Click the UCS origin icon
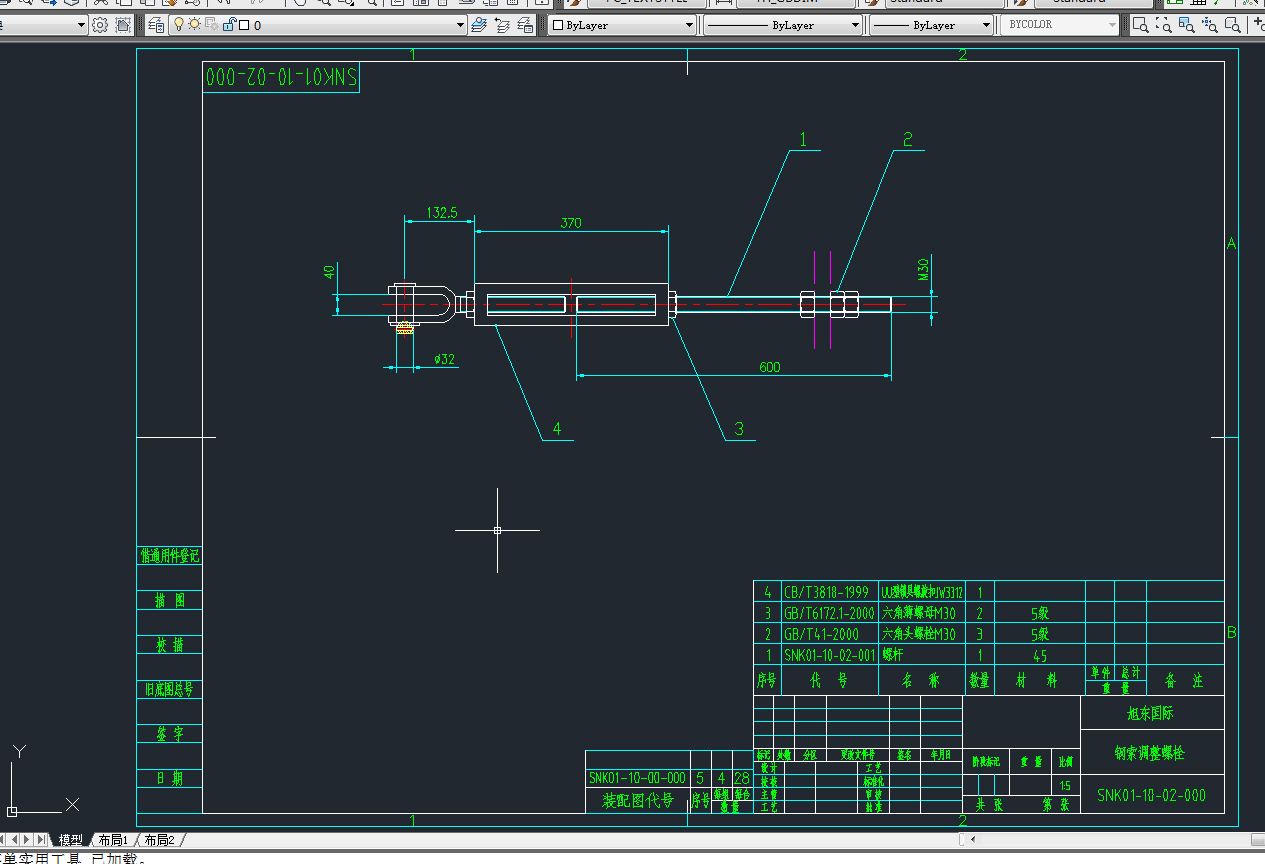The image size is (1265, 864). (x=12, y=810)
